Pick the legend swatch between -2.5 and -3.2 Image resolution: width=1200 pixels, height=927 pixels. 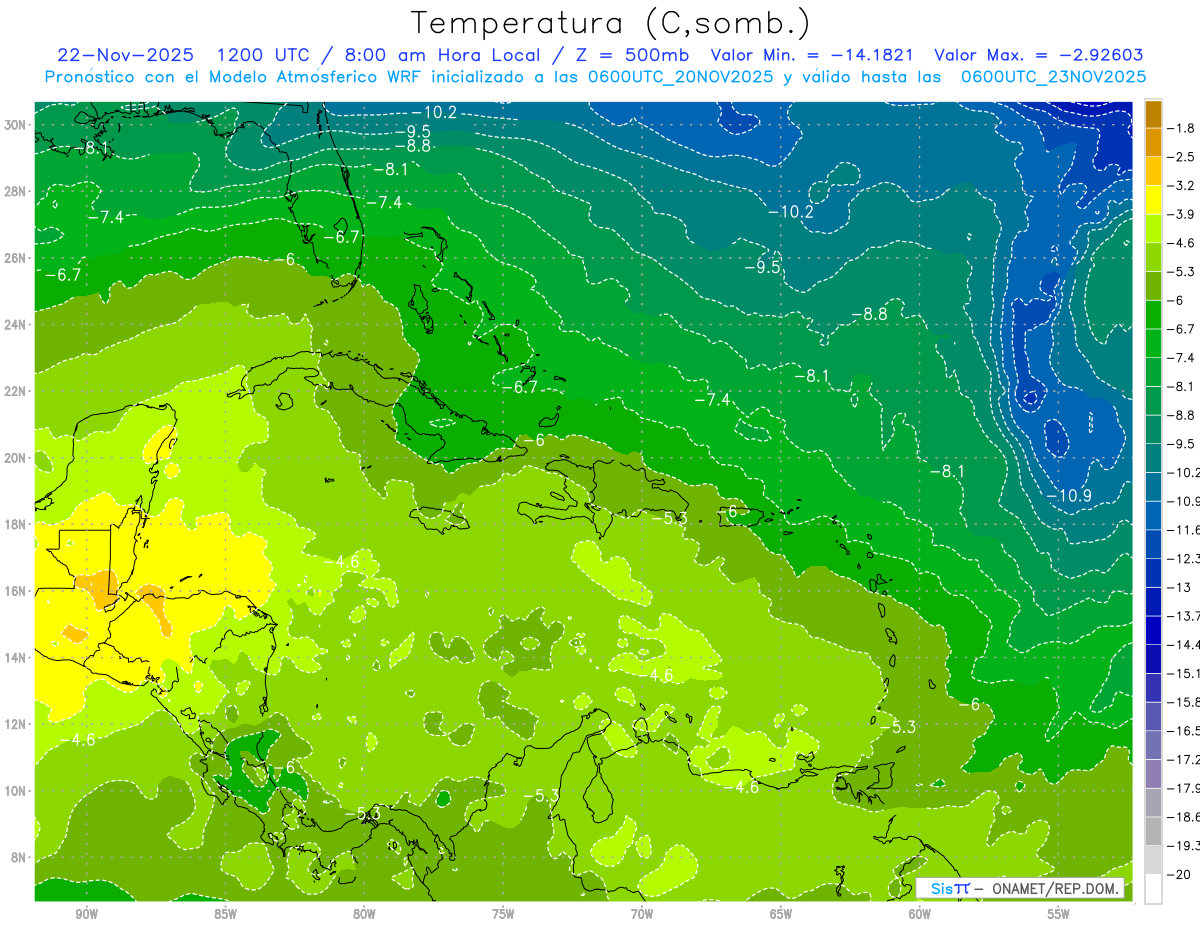(x=1153, y=172)
